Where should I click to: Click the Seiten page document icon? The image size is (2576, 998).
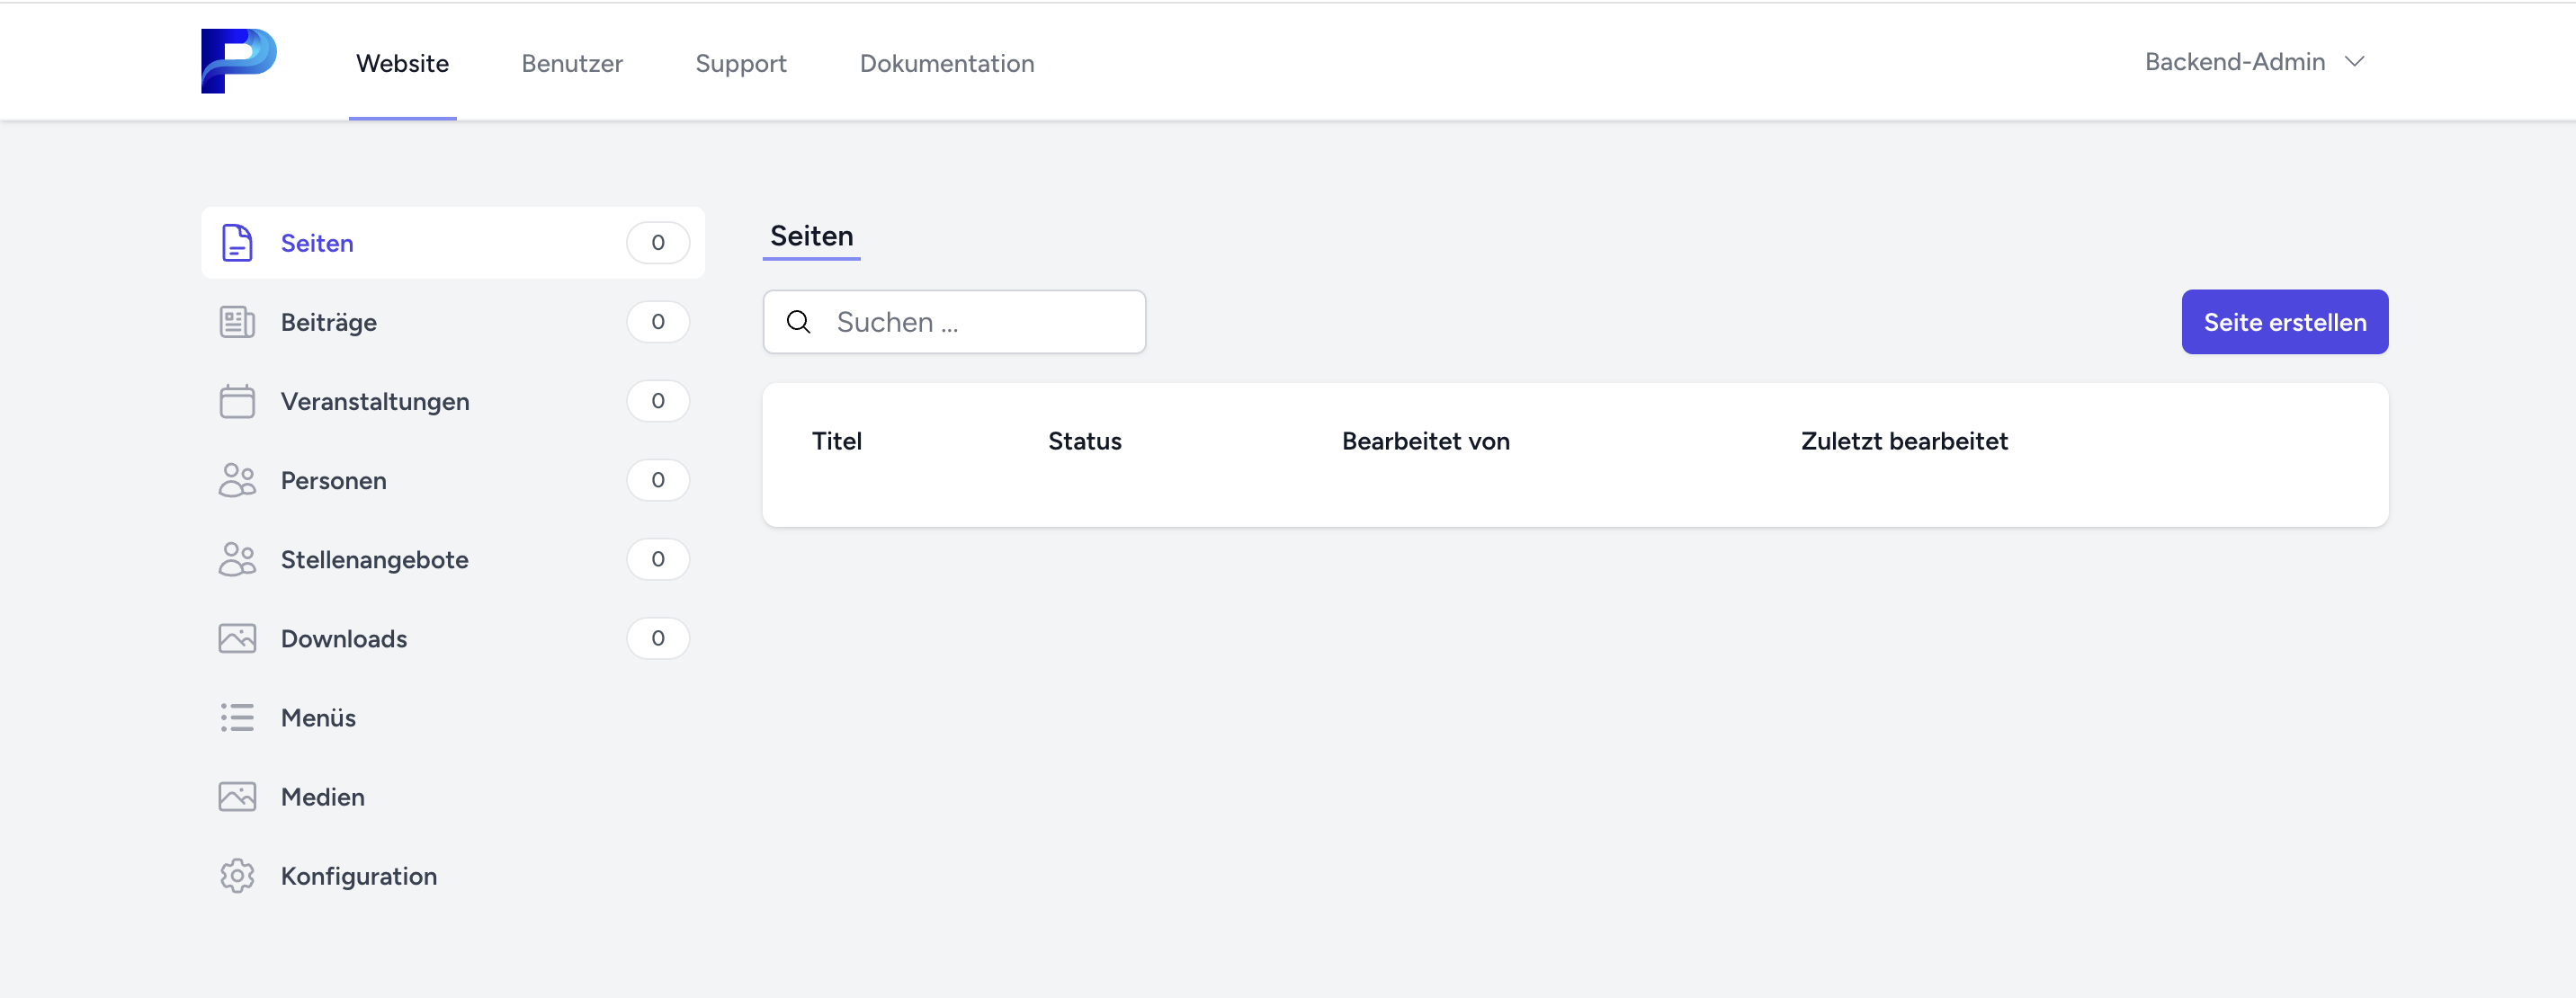pos(237,243)
